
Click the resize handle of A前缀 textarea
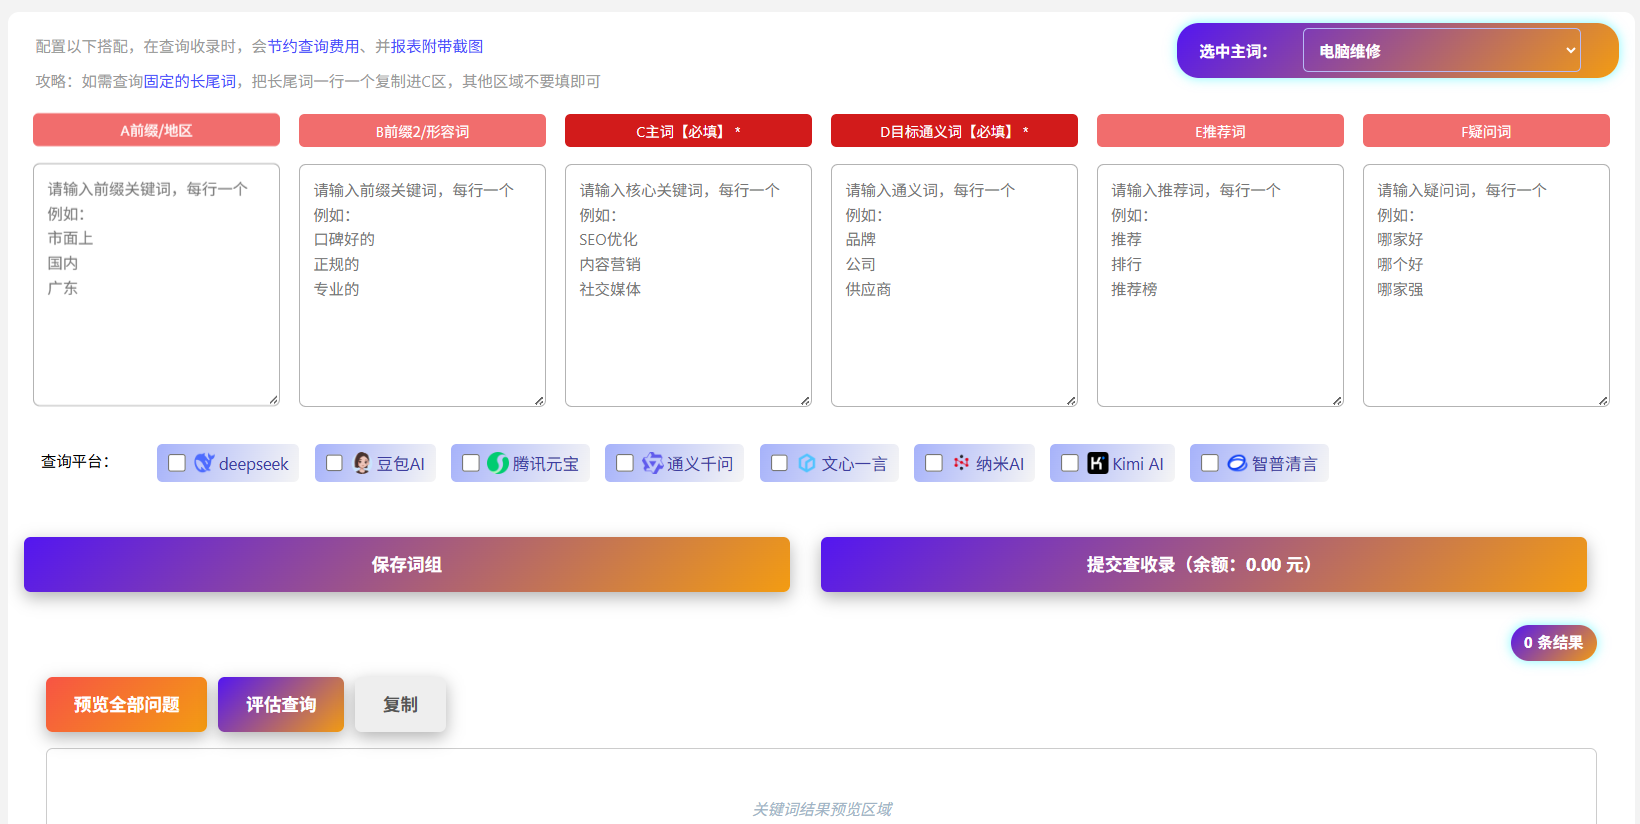pos(273,399)
